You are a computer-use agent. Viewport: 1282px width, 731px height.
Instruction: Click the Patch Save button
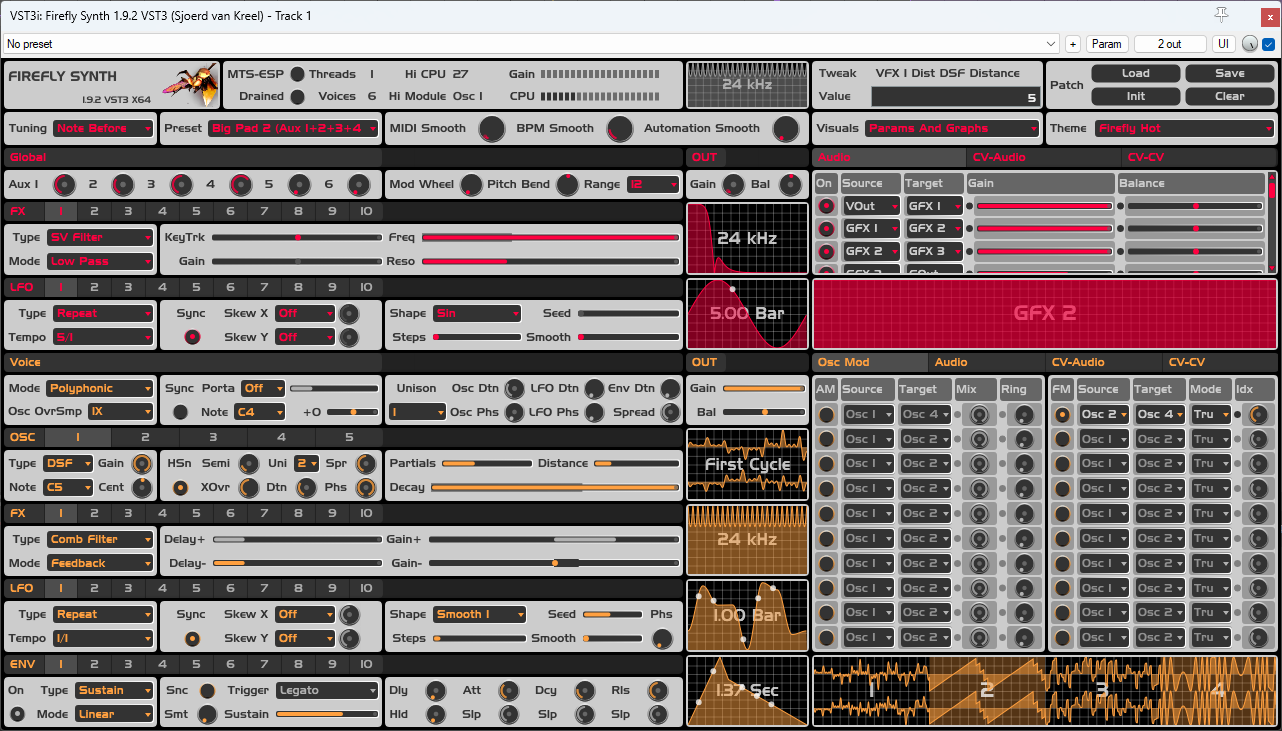(1229, 73)
